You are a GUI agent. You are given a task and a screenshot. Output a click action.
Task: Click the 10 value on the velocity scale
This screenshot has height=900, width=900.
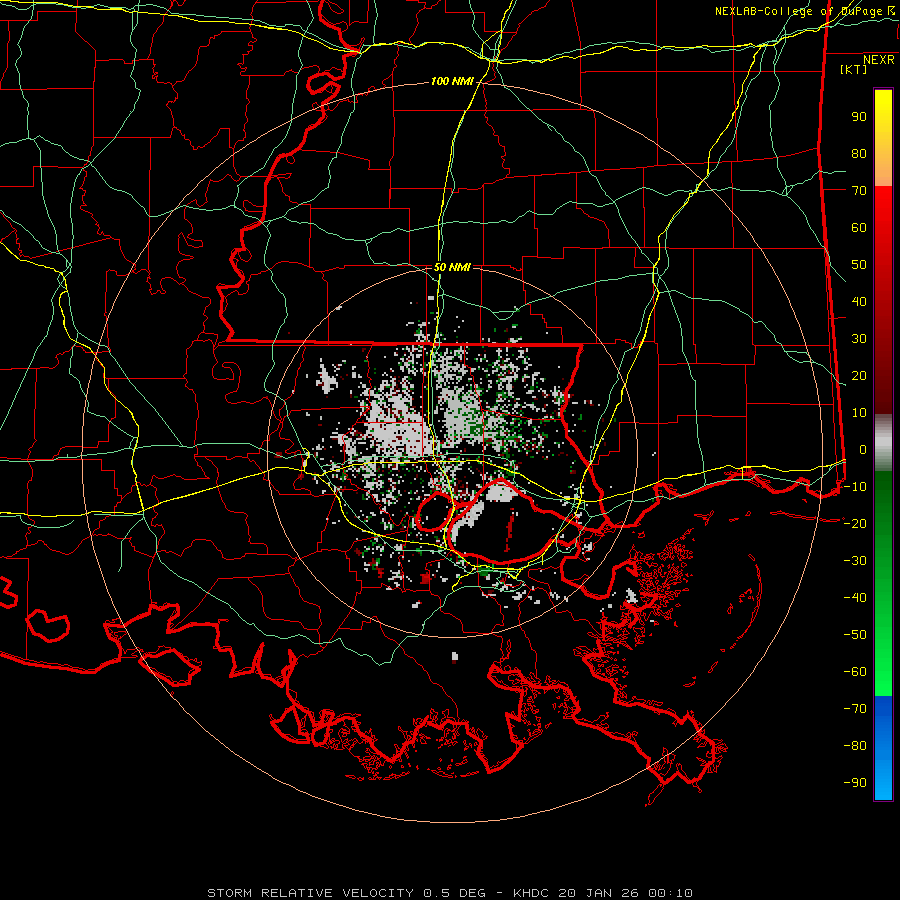click(x=859, y=413)
